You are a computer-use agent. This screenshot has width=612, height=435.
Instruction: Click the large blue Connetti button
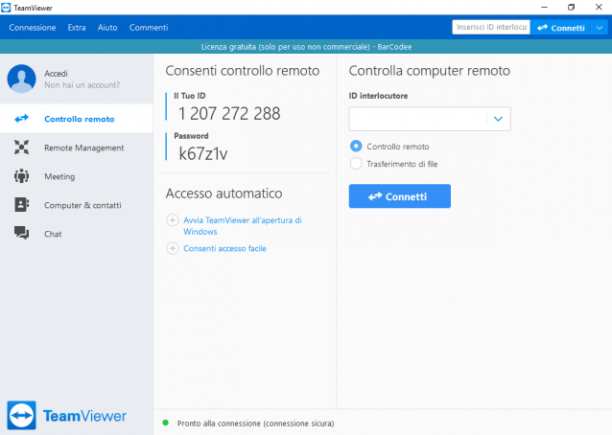tap(400, 196)
